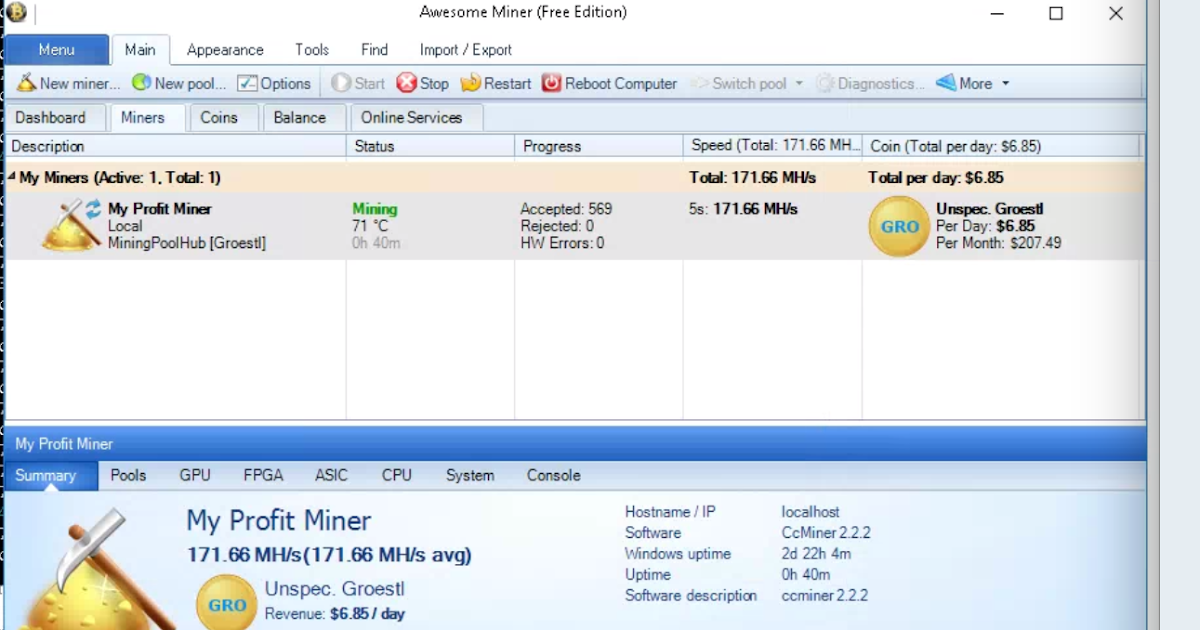Select the Main ribbon tab
This screenshot has height=630, width=1200.
click(140, 50)
